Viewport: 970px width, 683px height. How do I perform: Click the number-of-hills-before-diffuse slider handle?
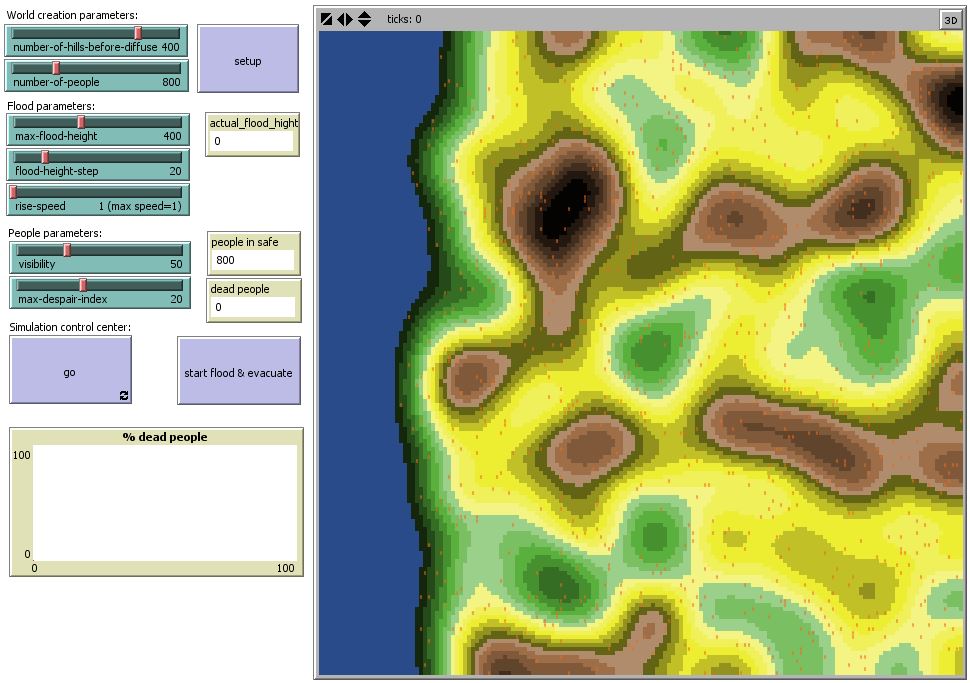(138, 33)
